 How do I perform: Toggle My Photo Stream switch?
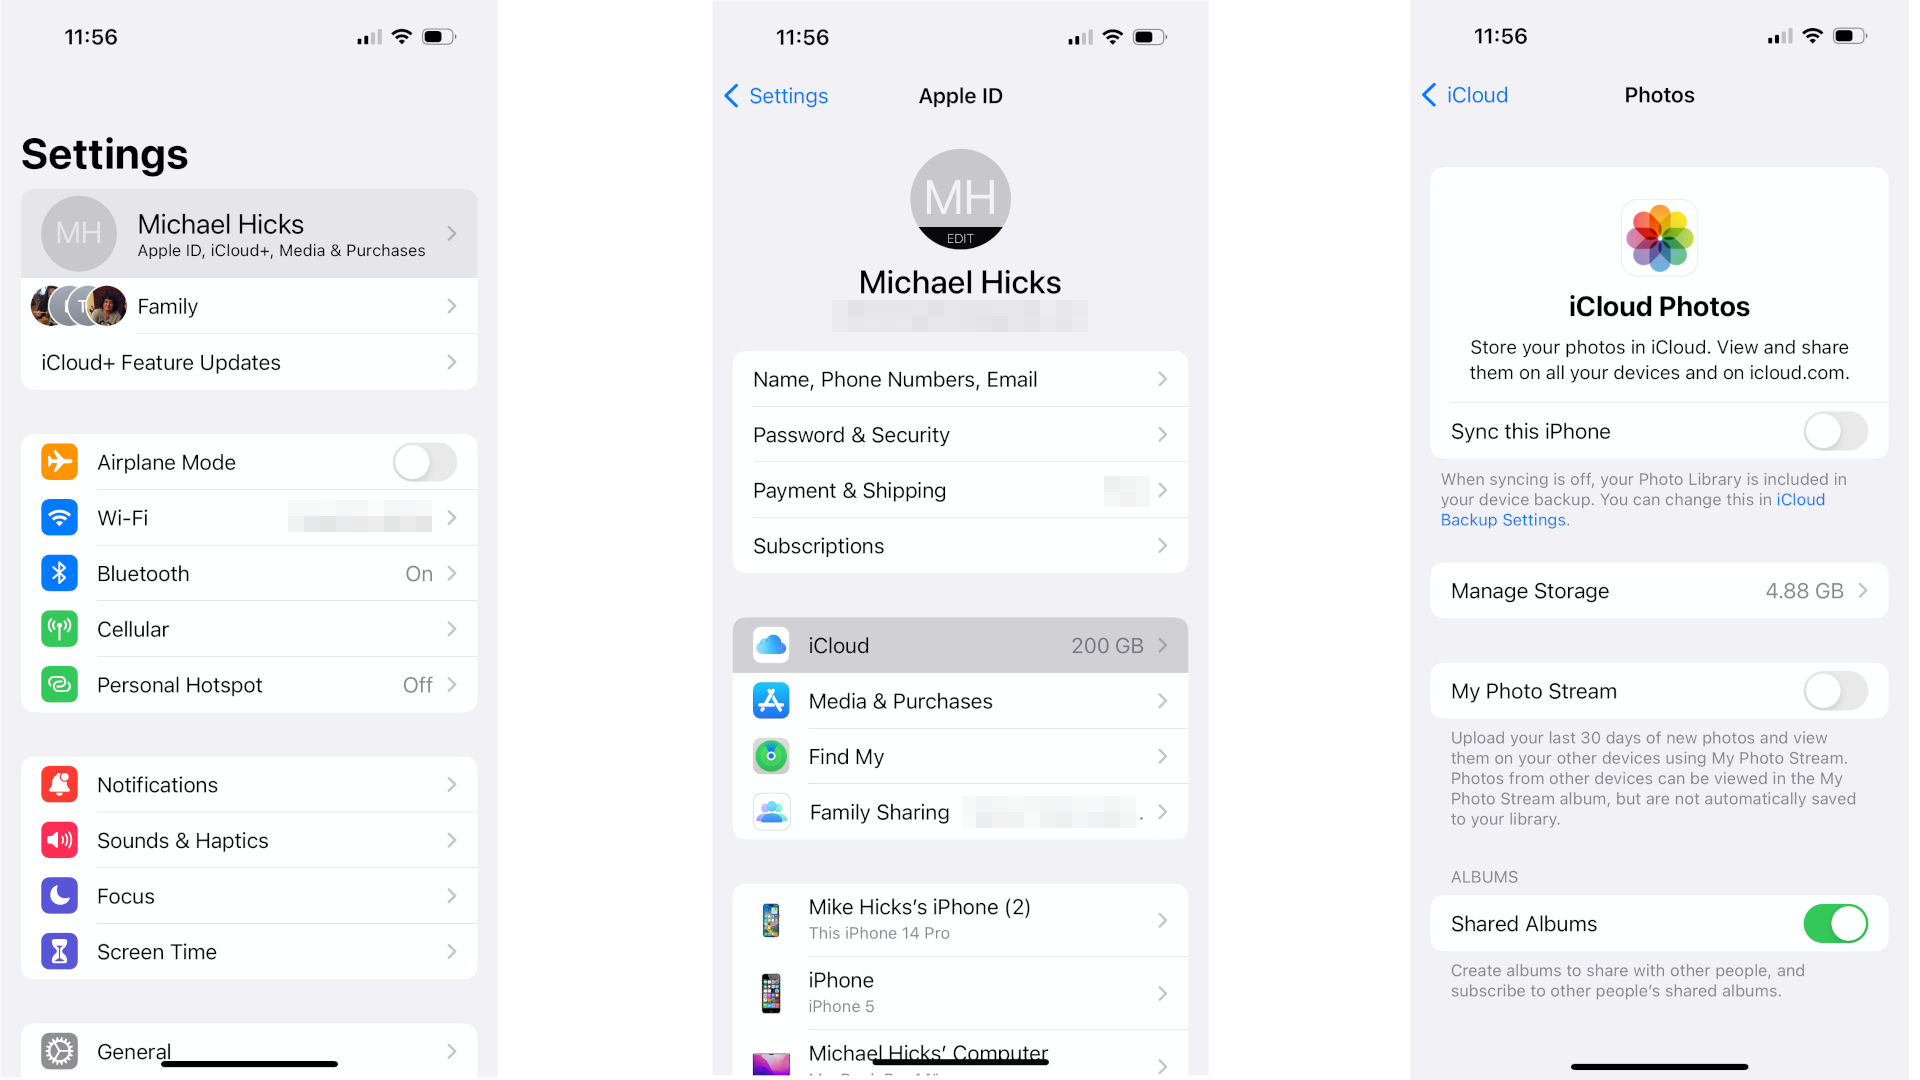coord(1834,691)
